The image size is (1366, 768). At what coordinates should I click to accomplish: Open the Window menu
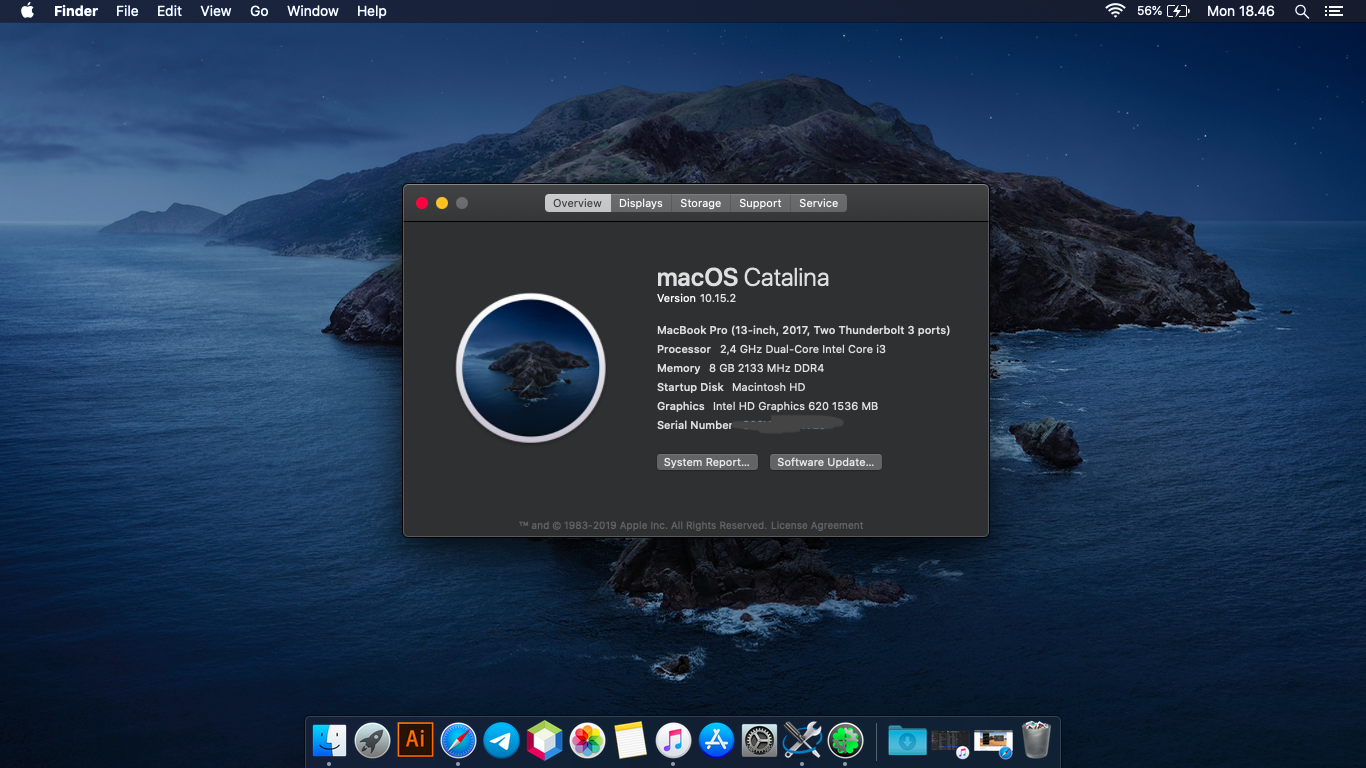click(x=313, y=11)
